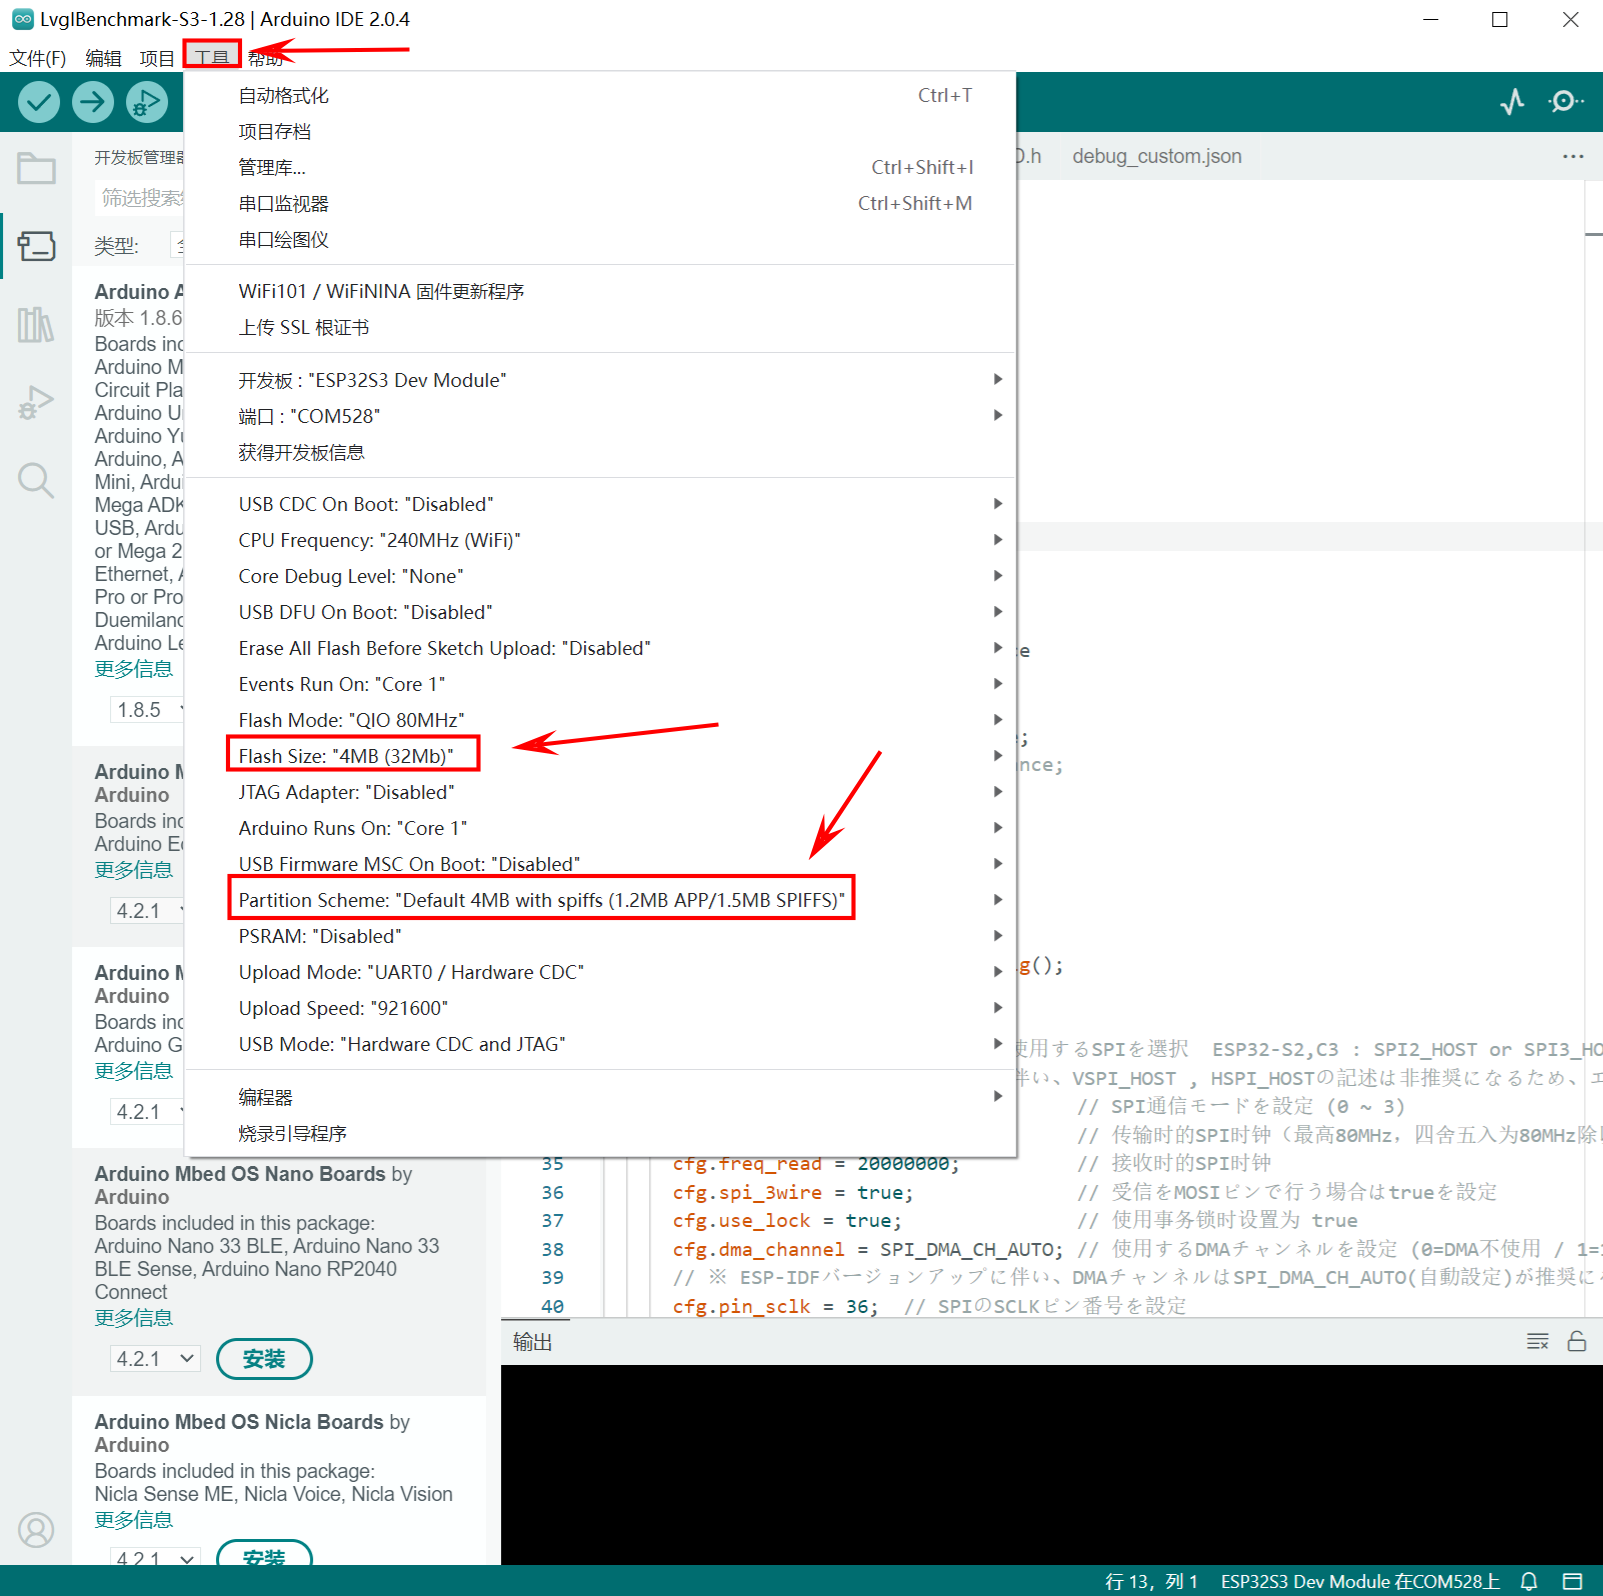The height and width of the screenshot is (1596, 1603).
Task: Open 串口监视器 from the menu
Action: pos(600,203)
